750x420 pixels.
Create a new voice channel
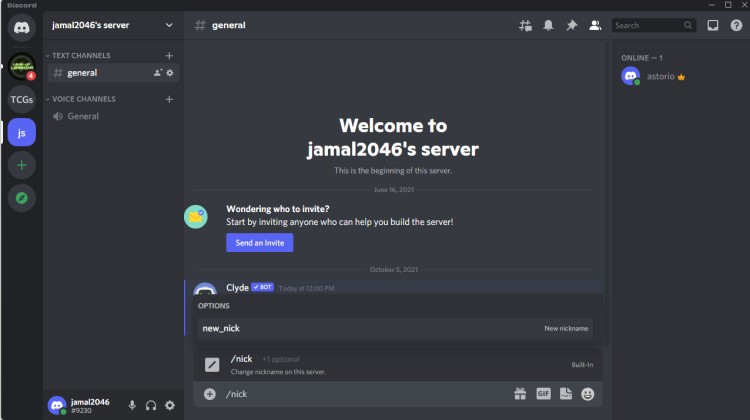[169, 99]
